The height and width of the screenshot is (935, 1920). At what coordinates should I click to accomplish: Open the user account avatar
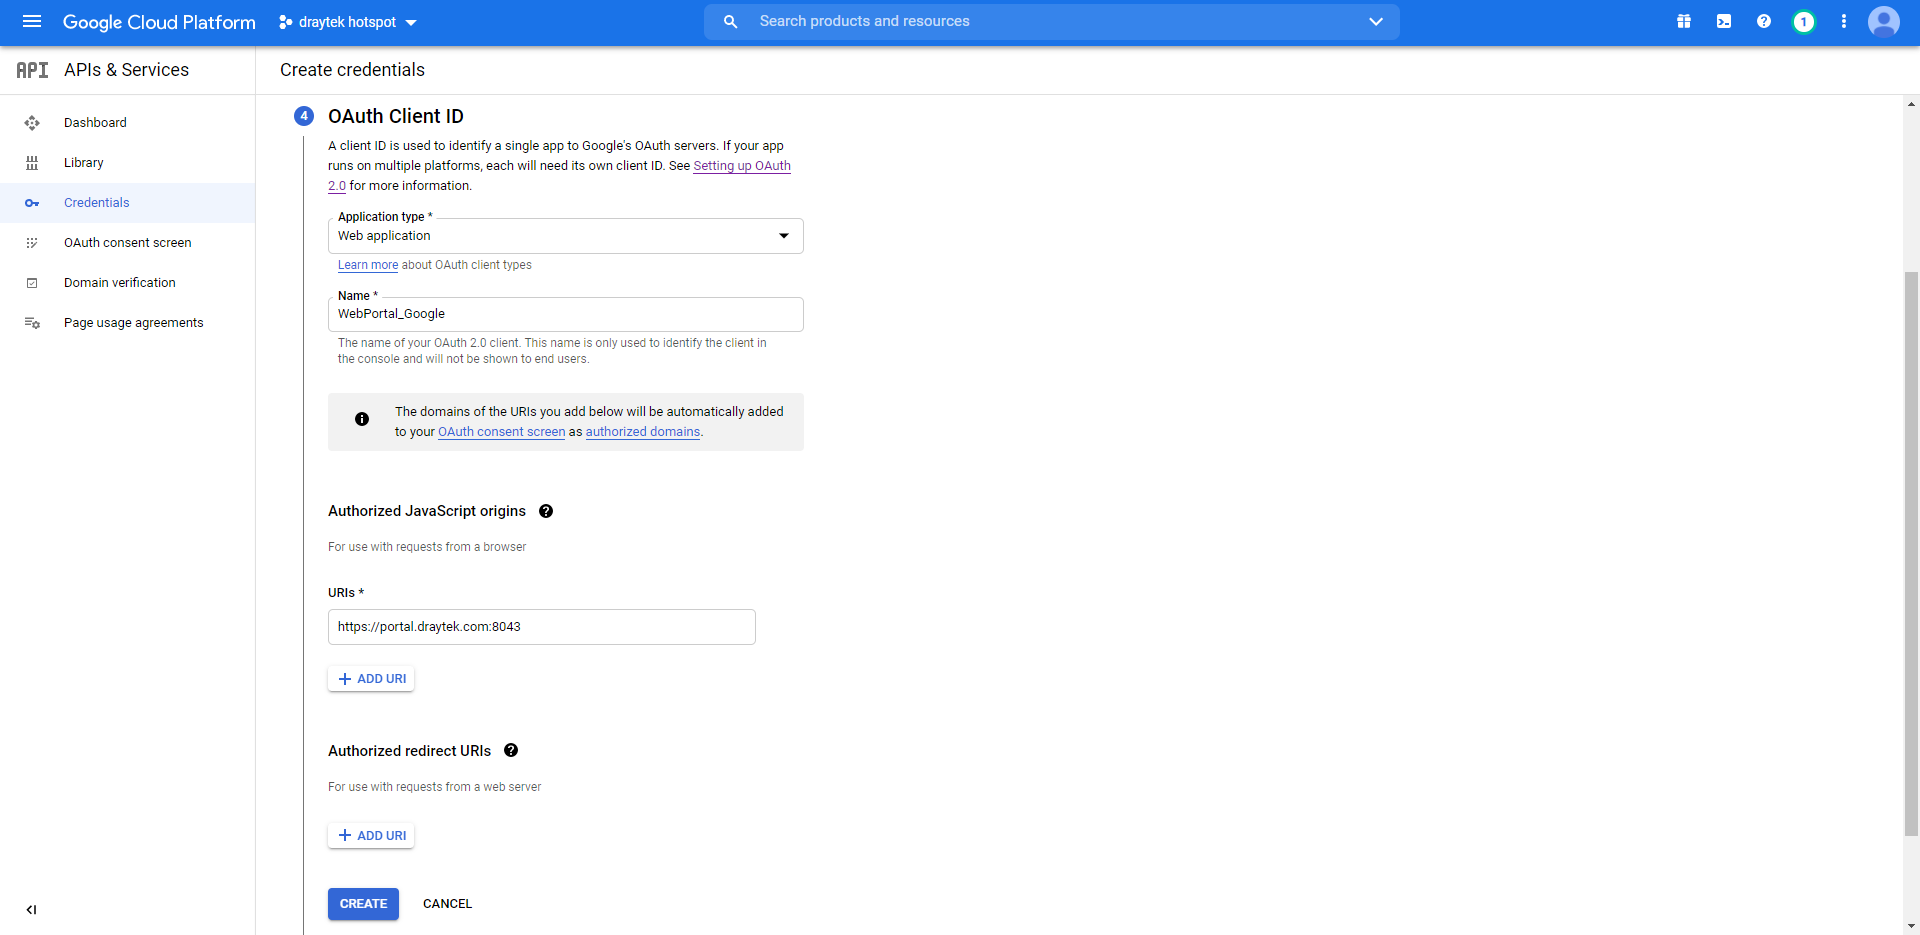coord(1884,21)
